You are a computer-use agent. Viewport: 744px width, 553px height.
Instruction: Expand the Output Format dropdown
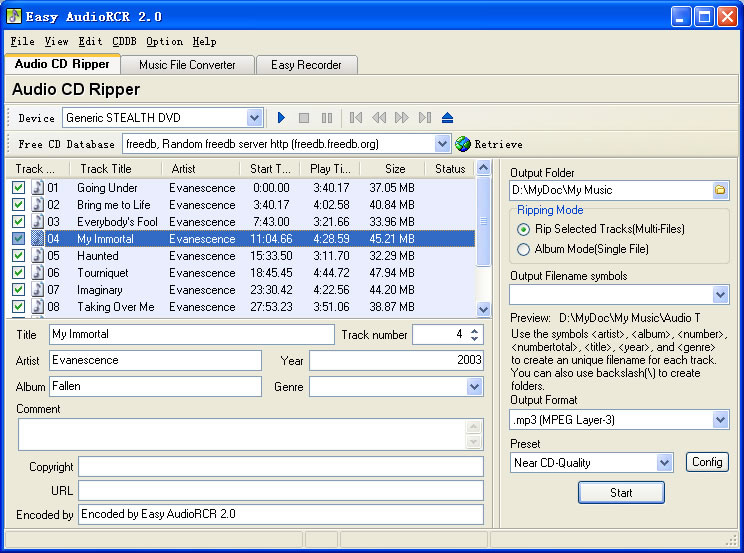click(720, 420)
